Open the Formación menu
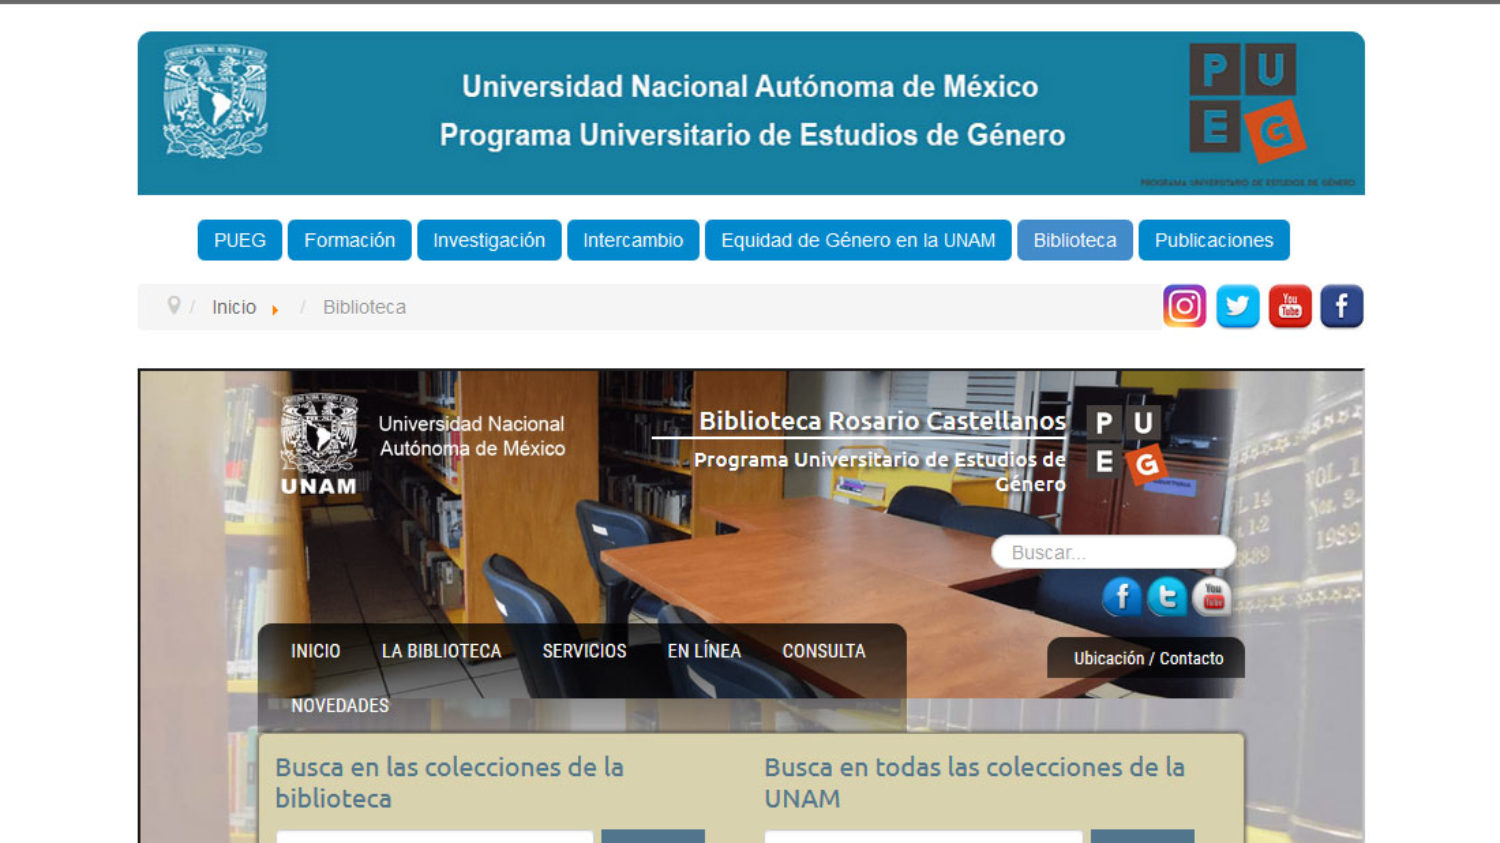The height and width of the screenshot is (843, 1500). pyautogui.click(x=349, y=240)
